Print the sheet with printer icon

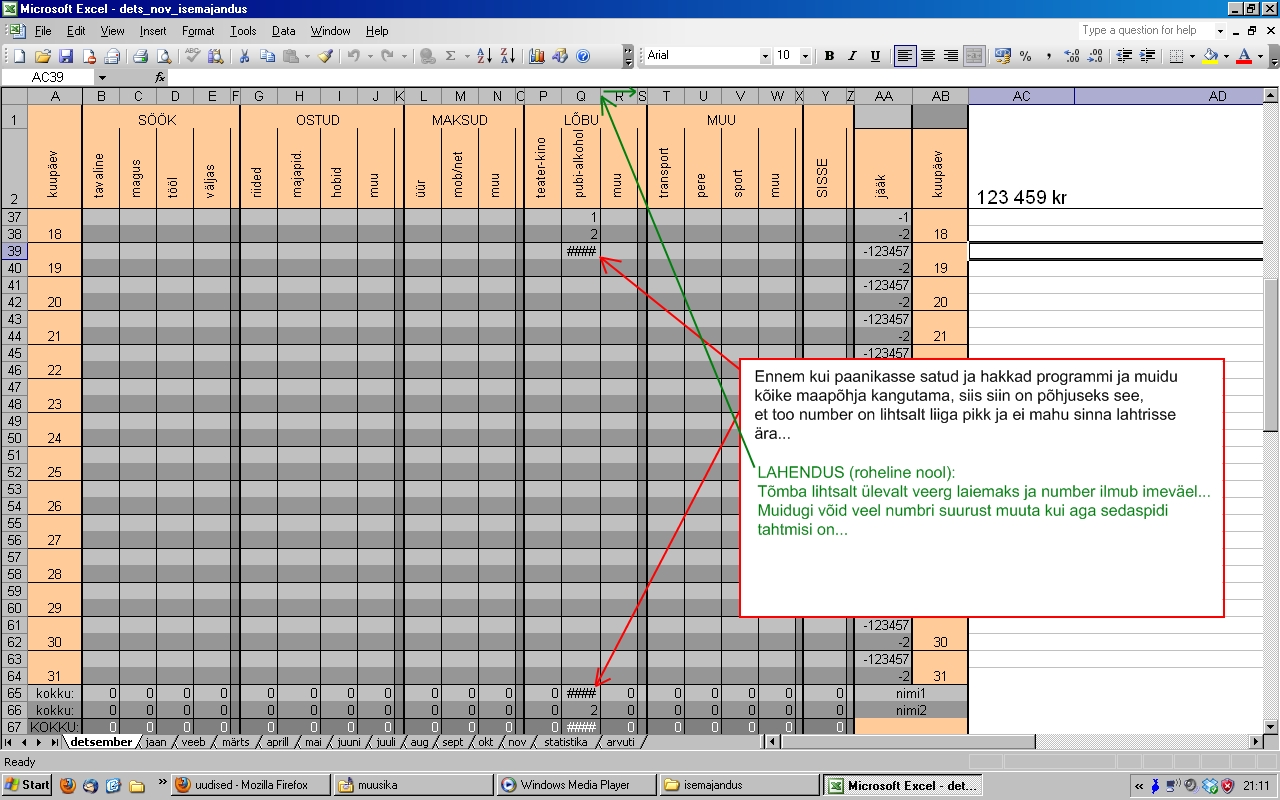[140, 56]
